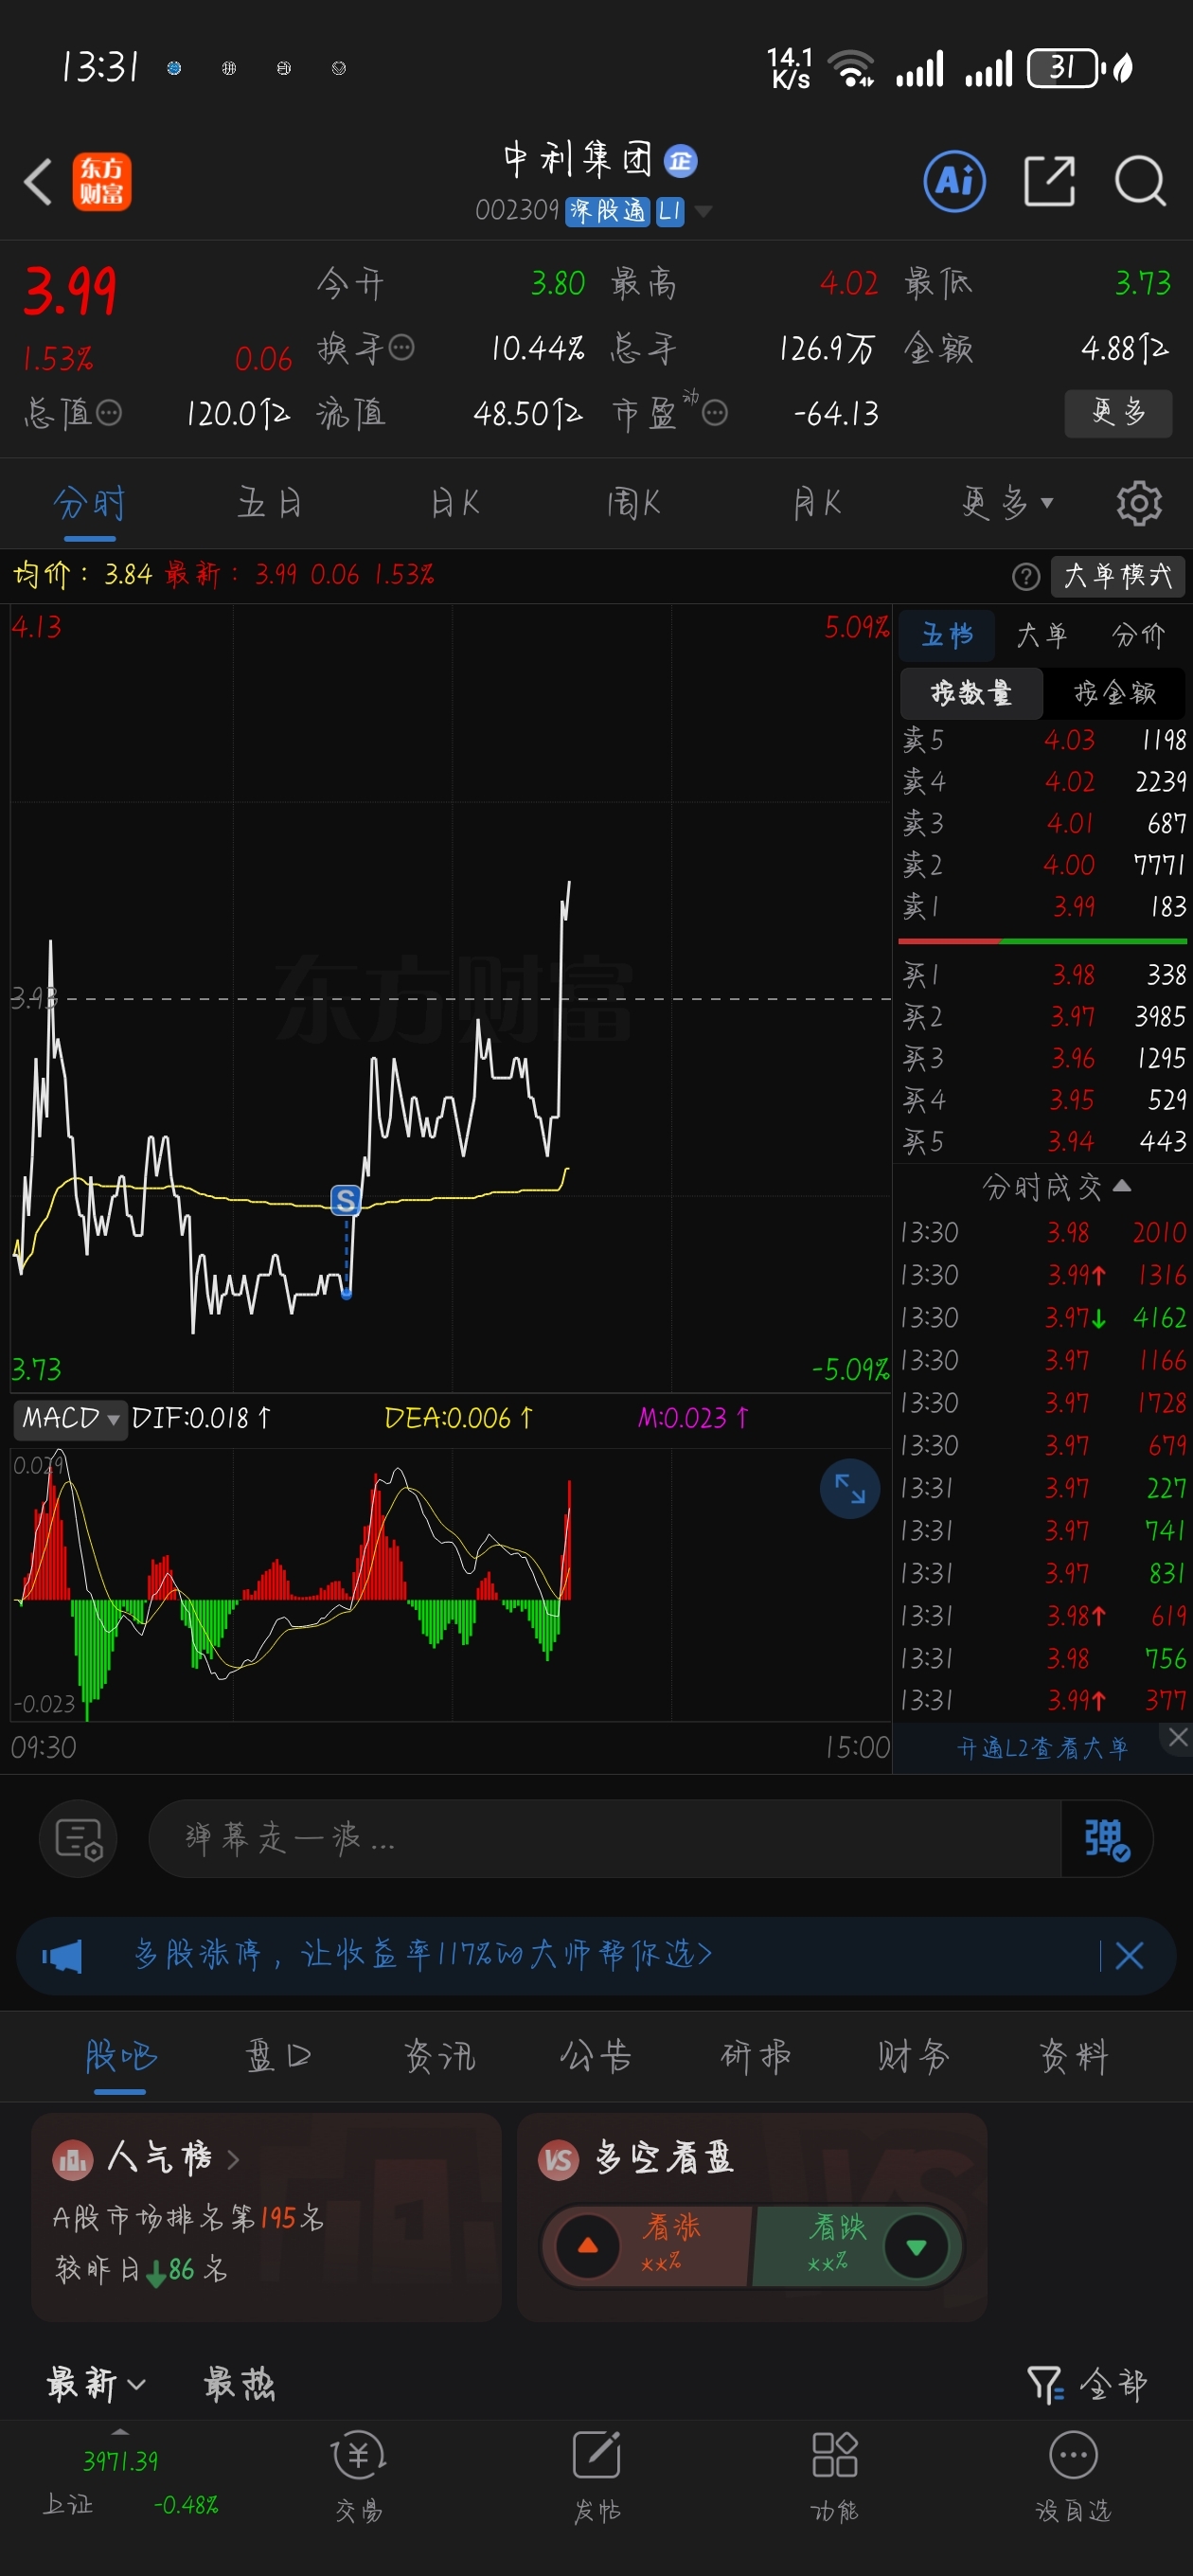Viewport: 1193px width, 2576px height.
Task: Collapse the 分时成交 section
Action: point(1121,1186)
